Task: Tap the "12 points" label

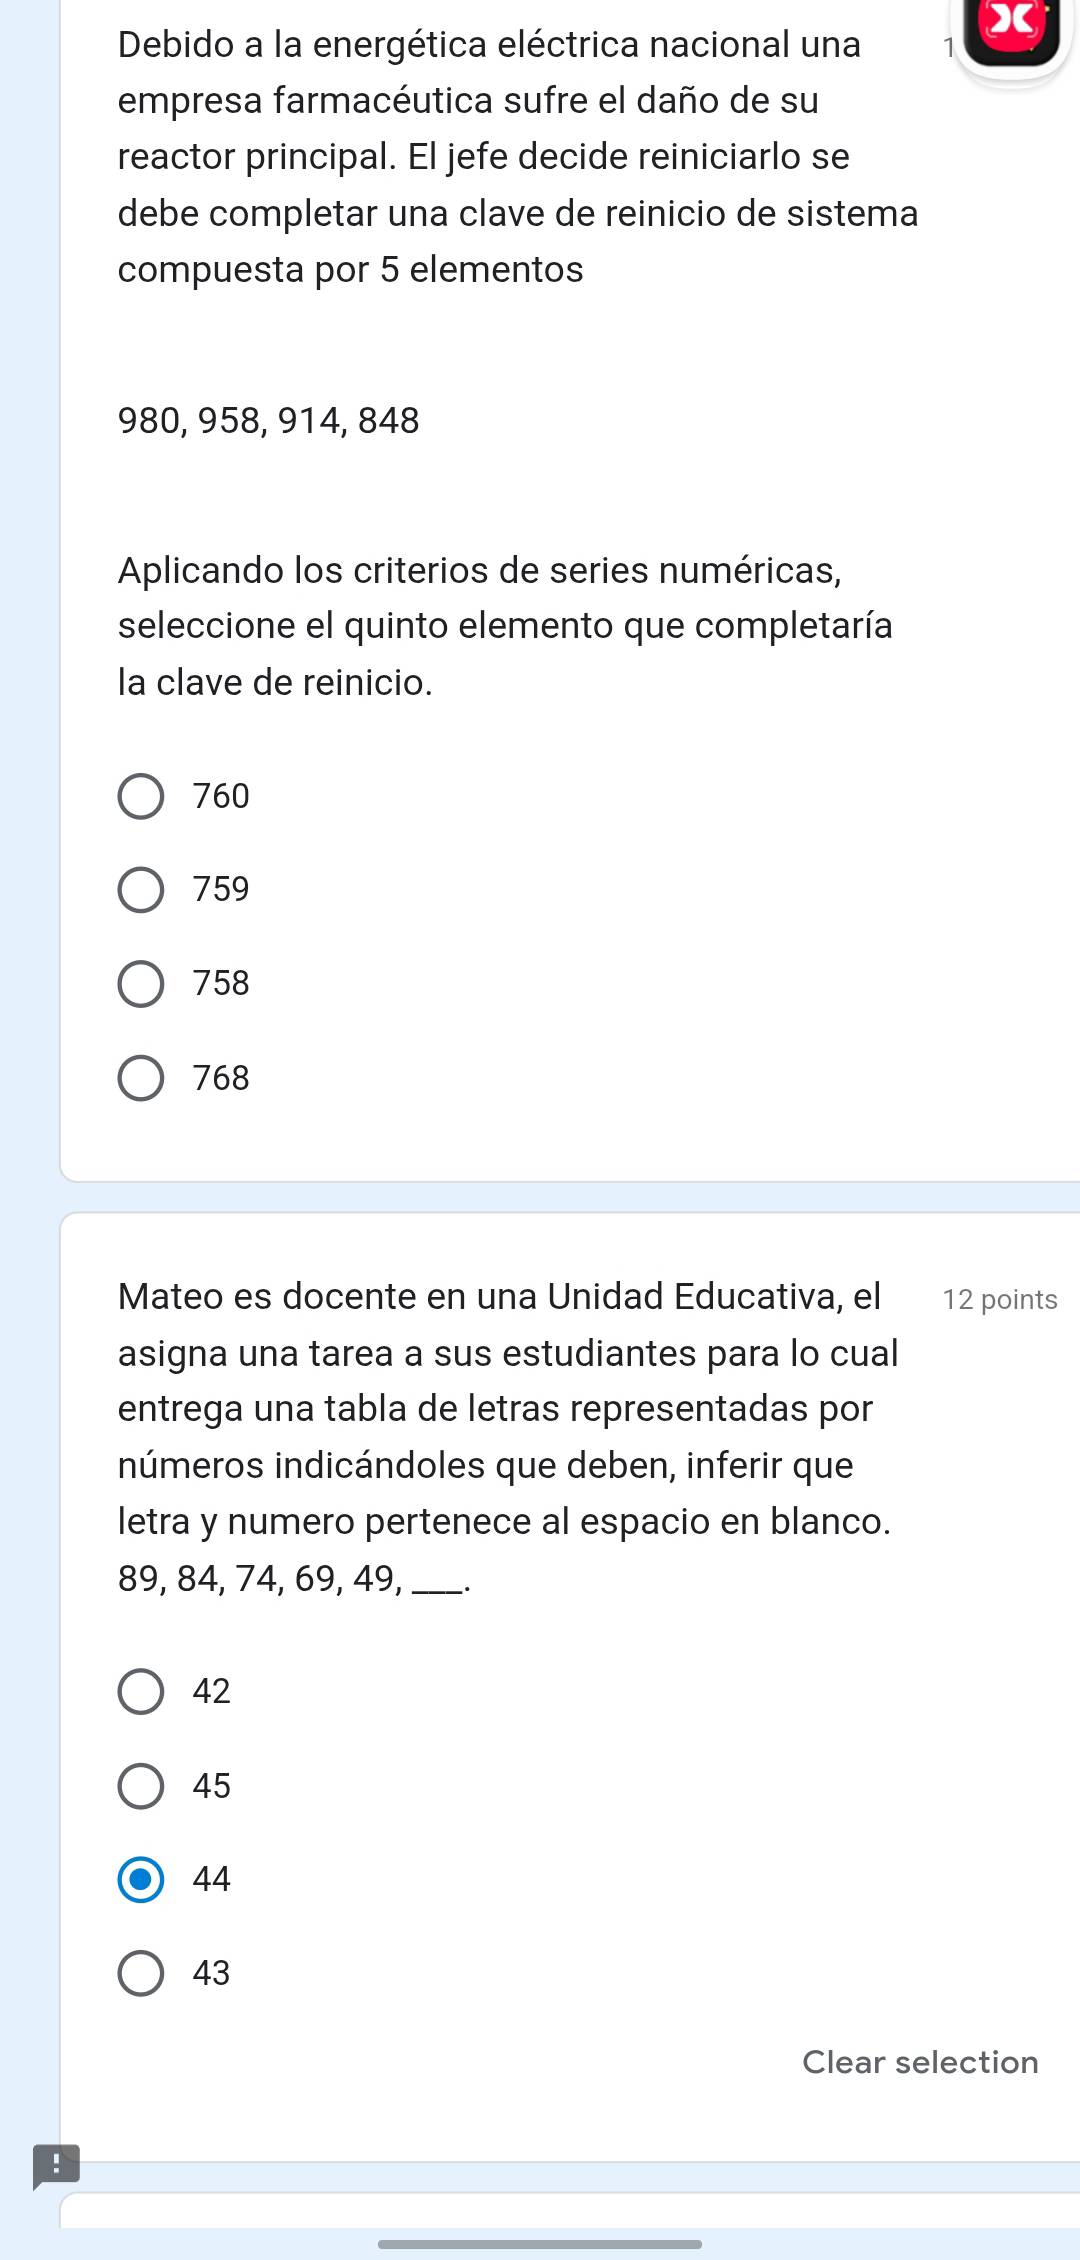Action: coord(999,1299)
